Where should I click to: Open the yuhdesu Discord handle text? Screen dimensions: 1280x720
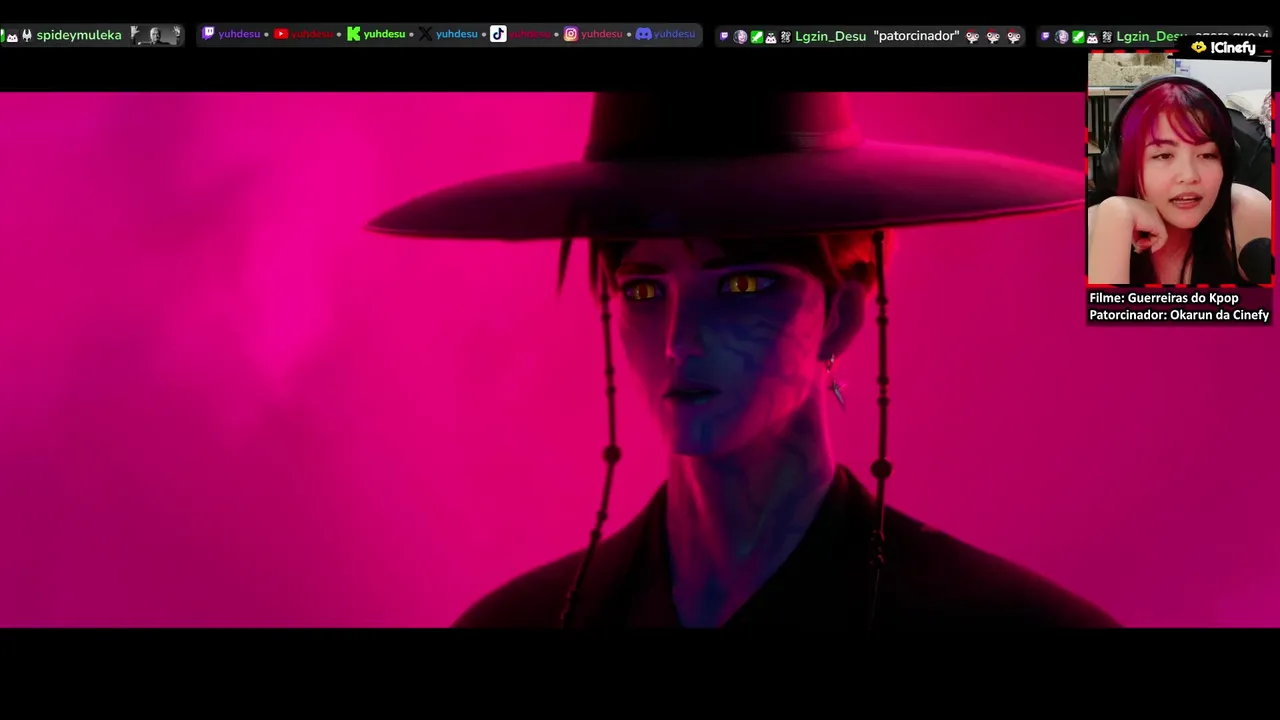point(675,34)
